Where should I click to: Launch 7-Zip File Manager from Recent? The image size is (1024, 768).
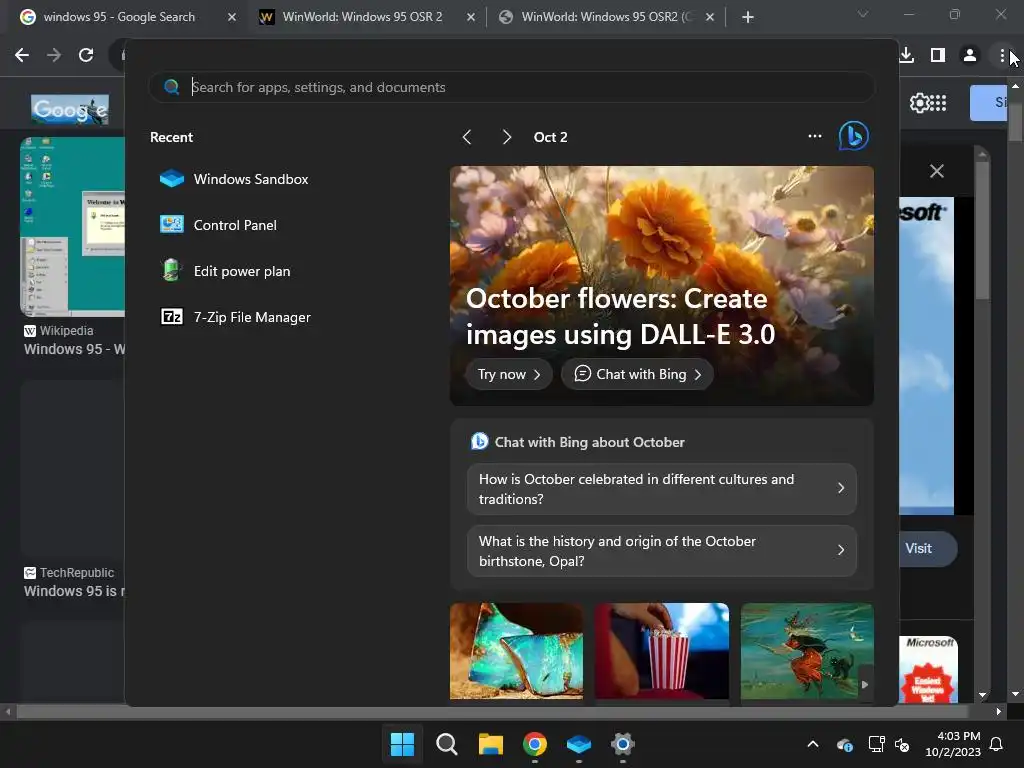coord(236,317)
